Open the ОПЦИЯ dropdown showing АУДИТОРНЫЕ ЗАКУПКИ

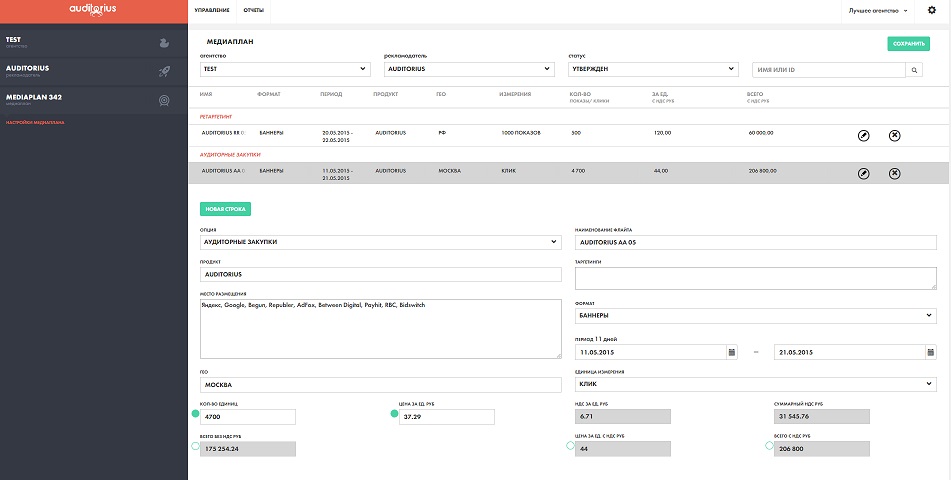pyautogui.click(x=380, y=242)
